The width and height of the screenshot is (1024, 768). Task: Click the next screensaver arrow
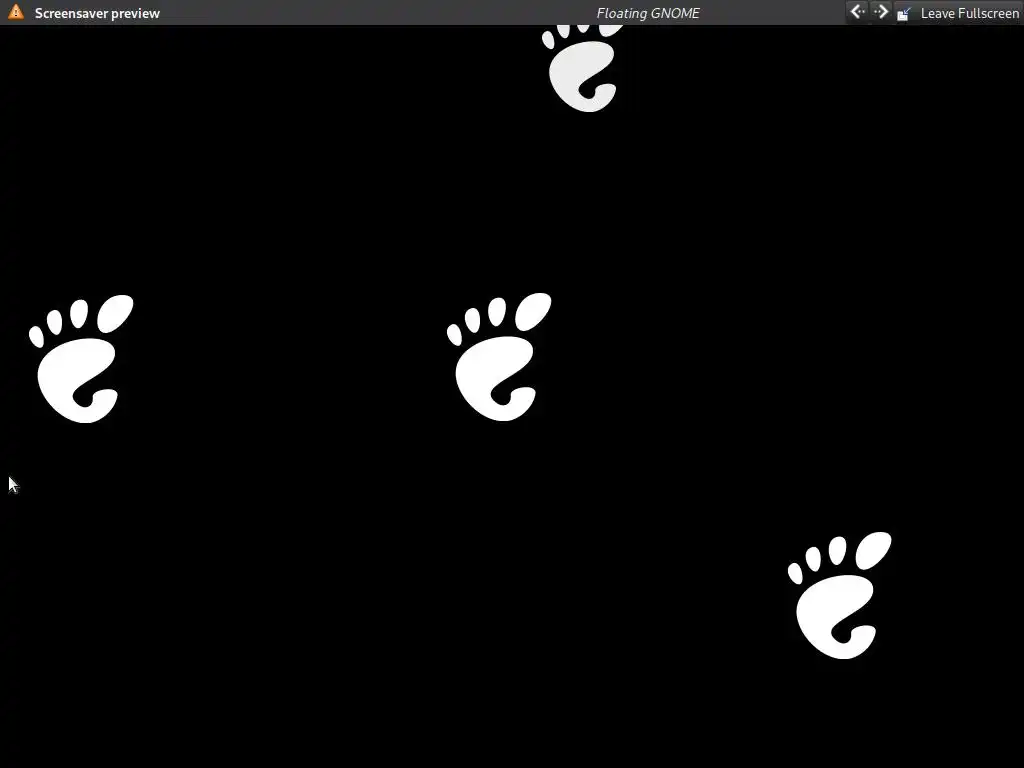pos(880,12)
